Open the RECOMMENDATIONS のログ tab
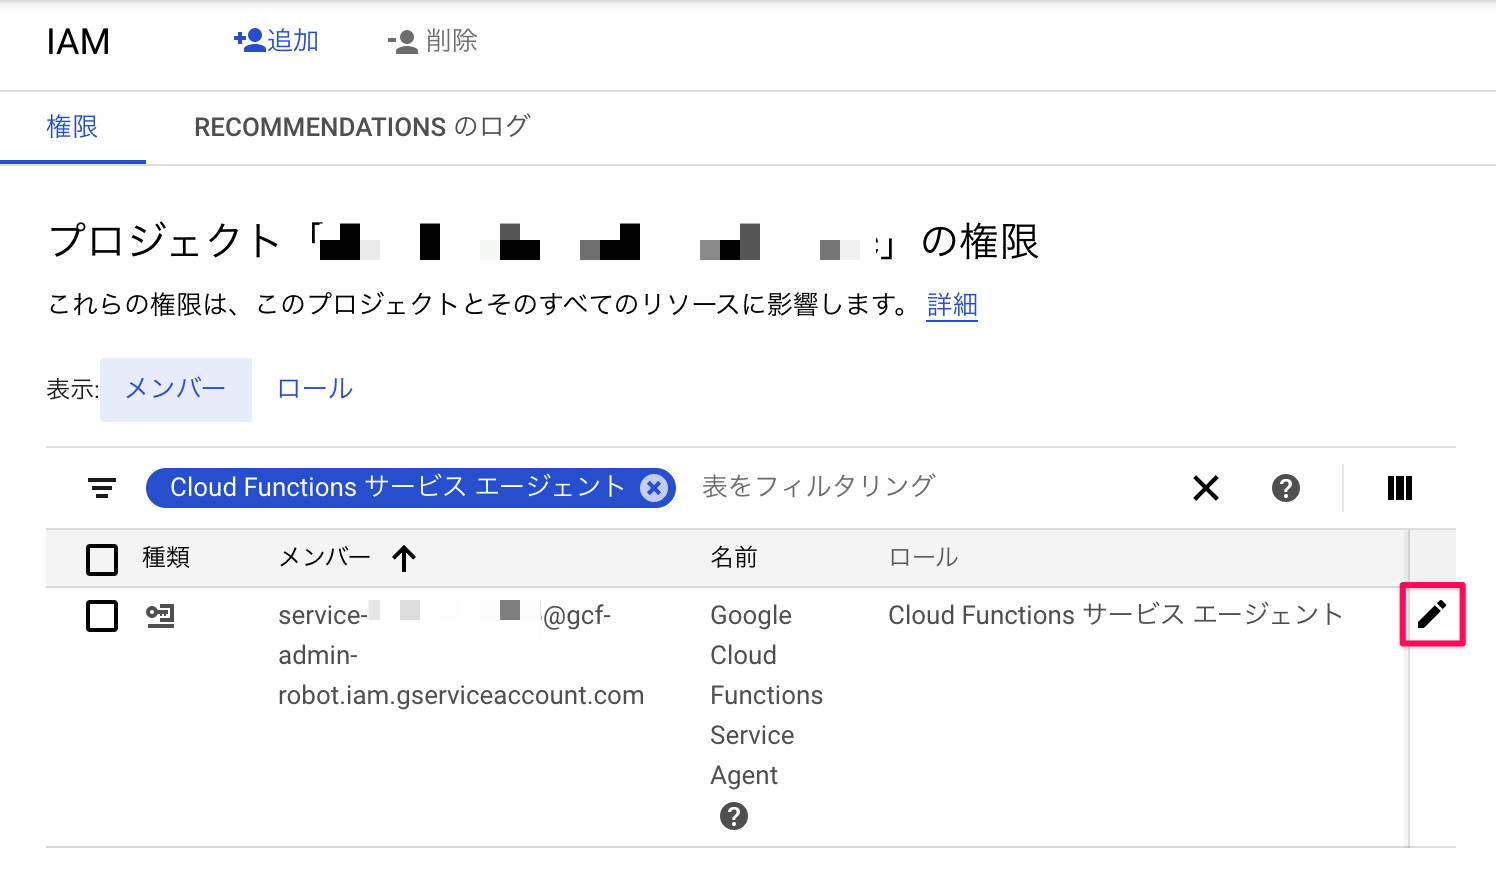Image resolution: width=1496 pixels, height=880 pixels. pyautogui.click(x=362, y=127)
